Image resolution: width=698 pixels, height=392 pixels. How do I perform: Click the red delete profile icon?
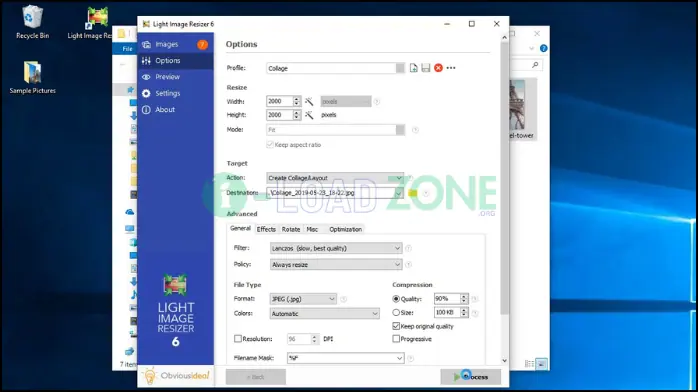click(438, 68)
